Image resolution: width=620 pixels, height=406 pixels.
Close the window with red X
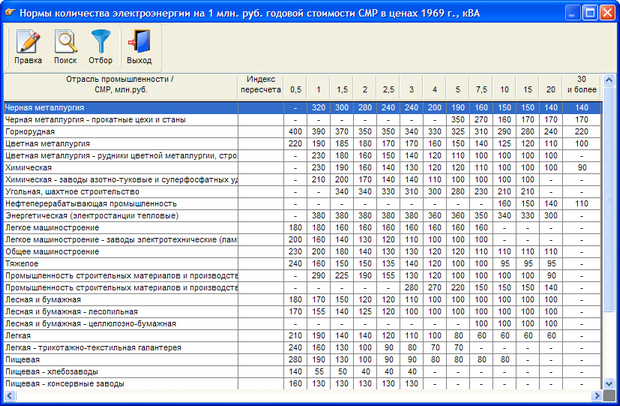pos(607,13)
